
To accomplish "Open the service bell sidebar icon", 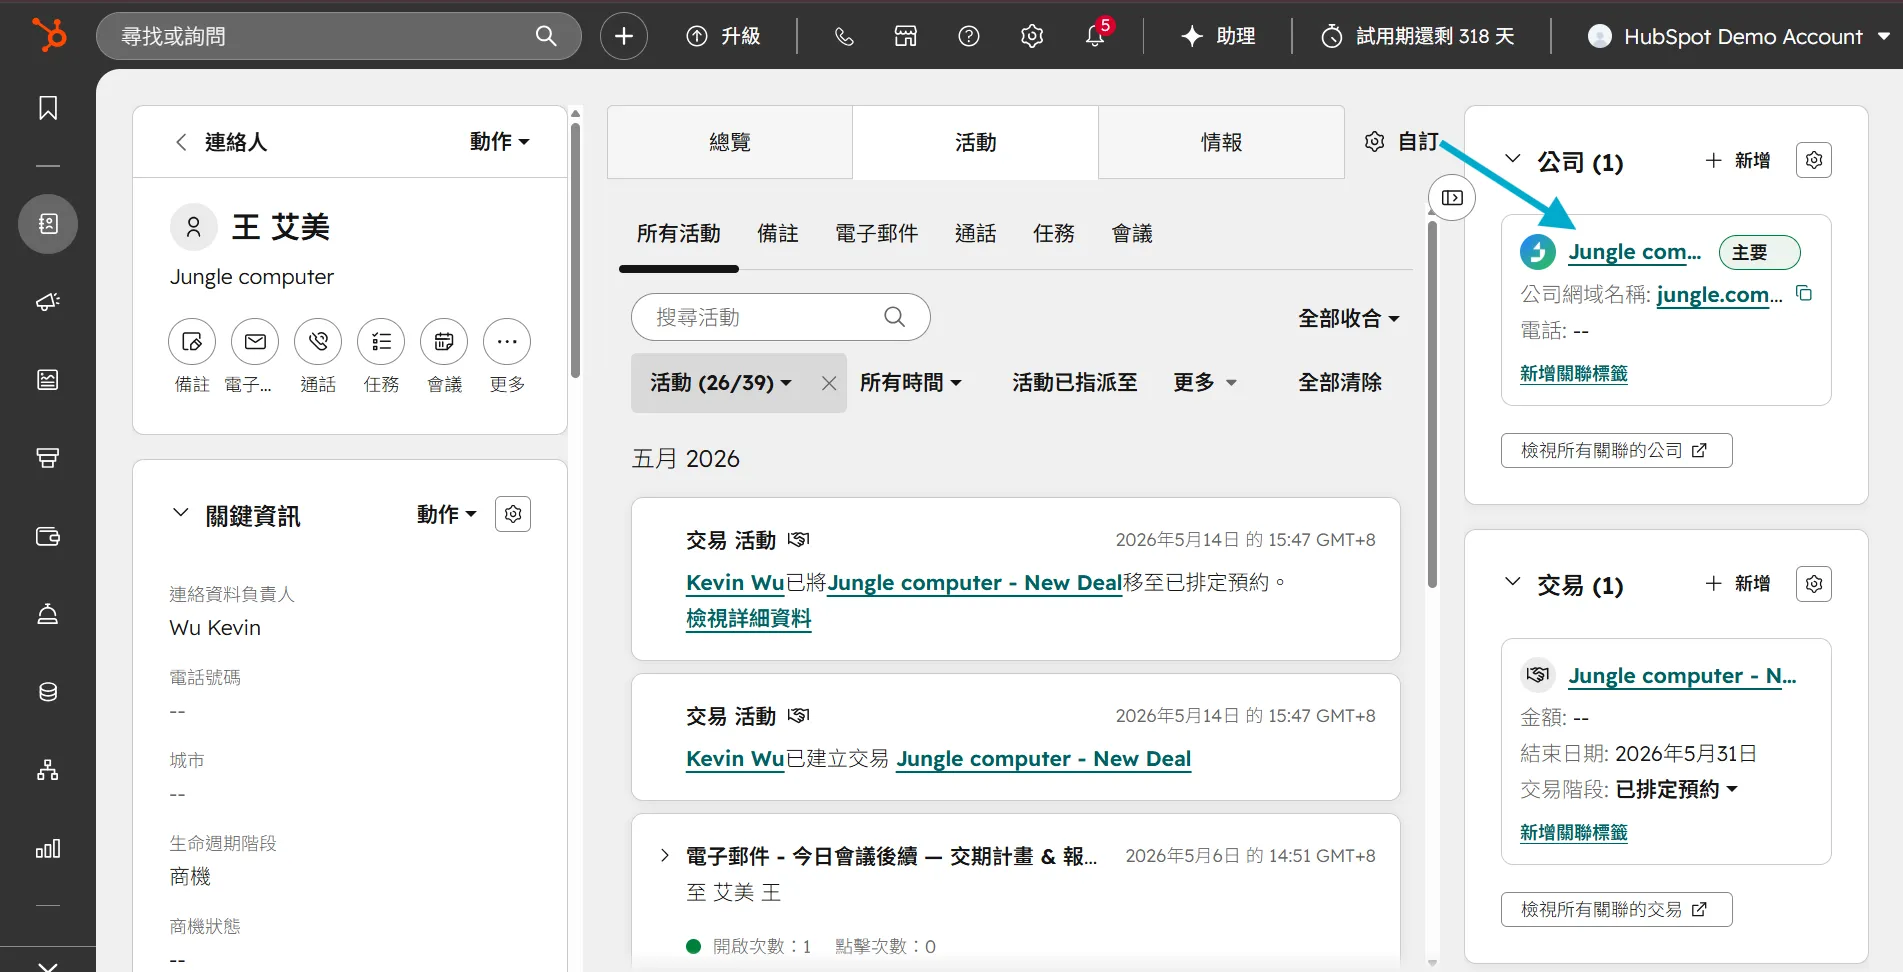I will pos(48,614).
